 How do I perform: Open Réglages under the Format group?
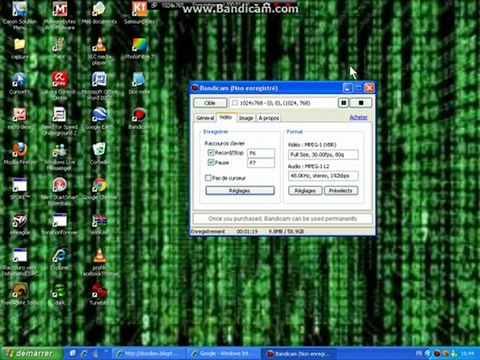(305, 191)
